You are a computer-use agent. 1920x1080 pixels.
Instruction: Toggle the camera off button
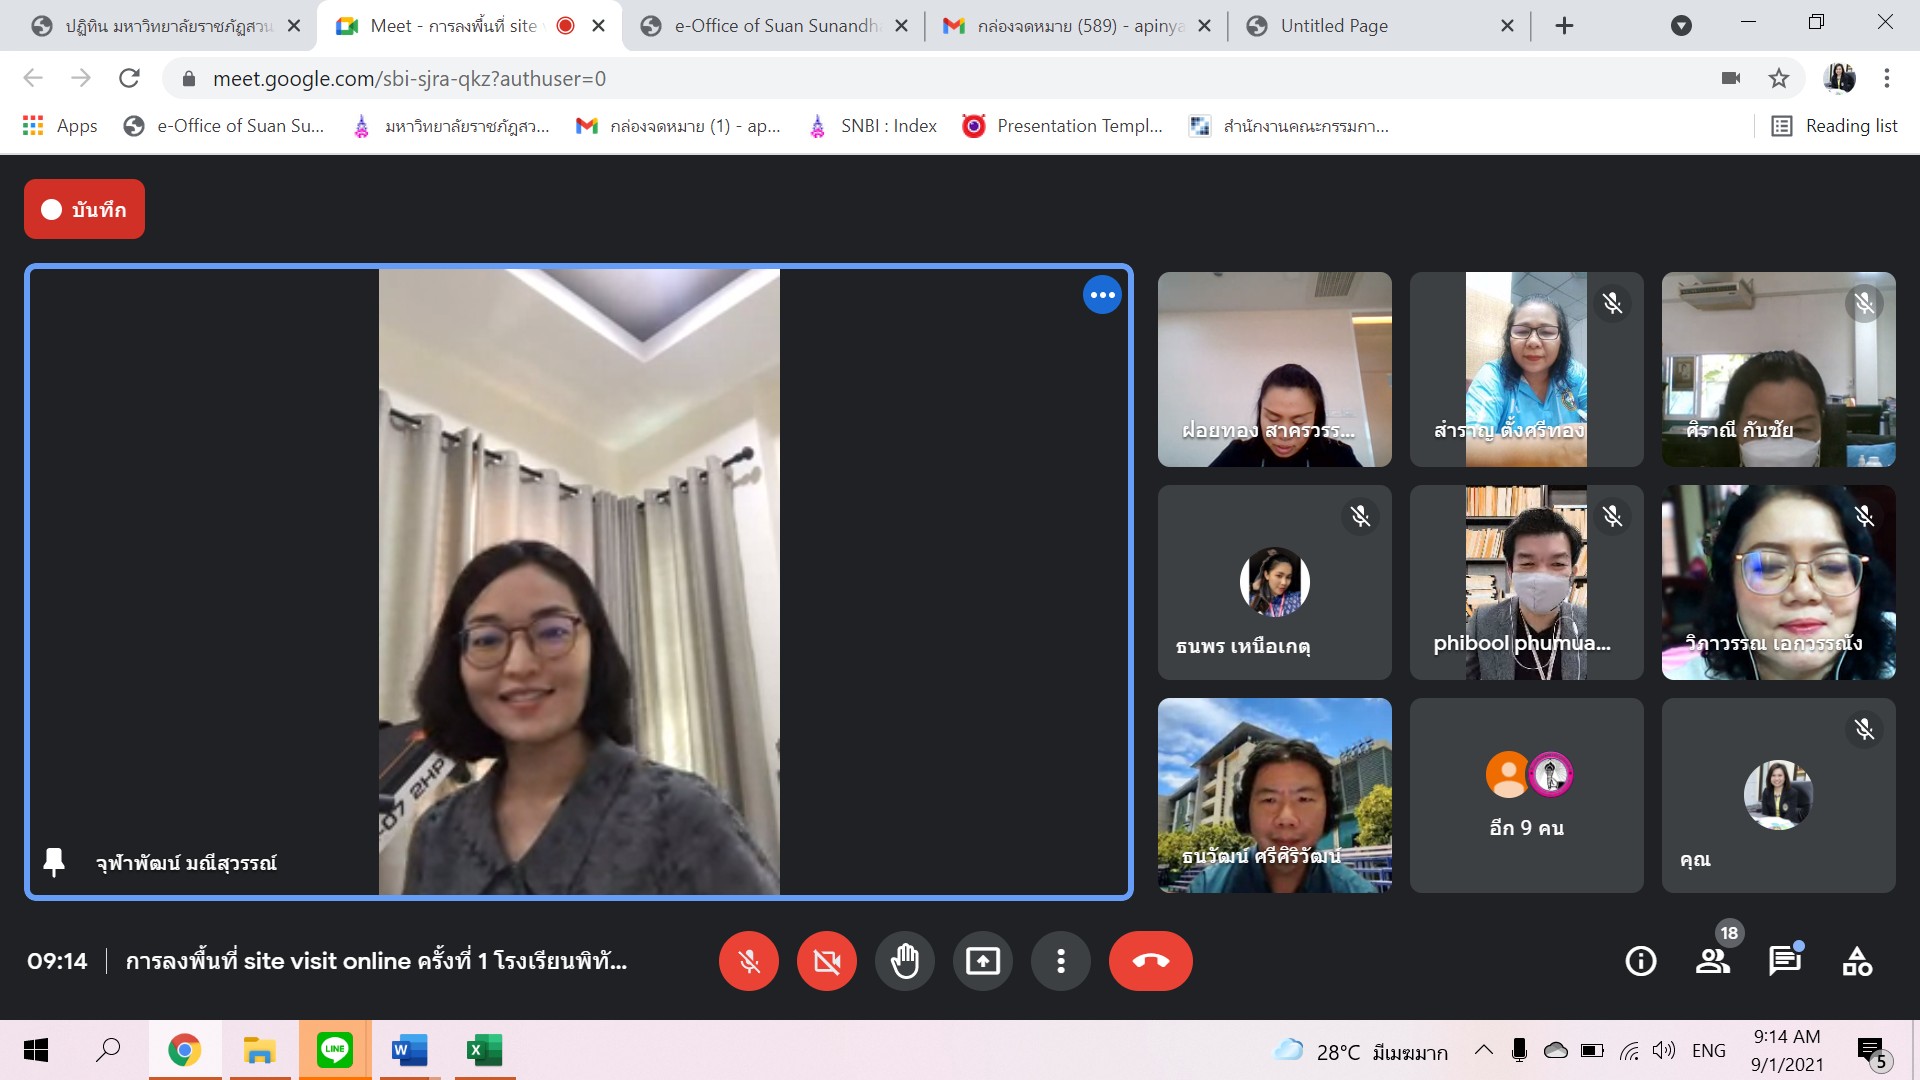(x=826, y=961)
